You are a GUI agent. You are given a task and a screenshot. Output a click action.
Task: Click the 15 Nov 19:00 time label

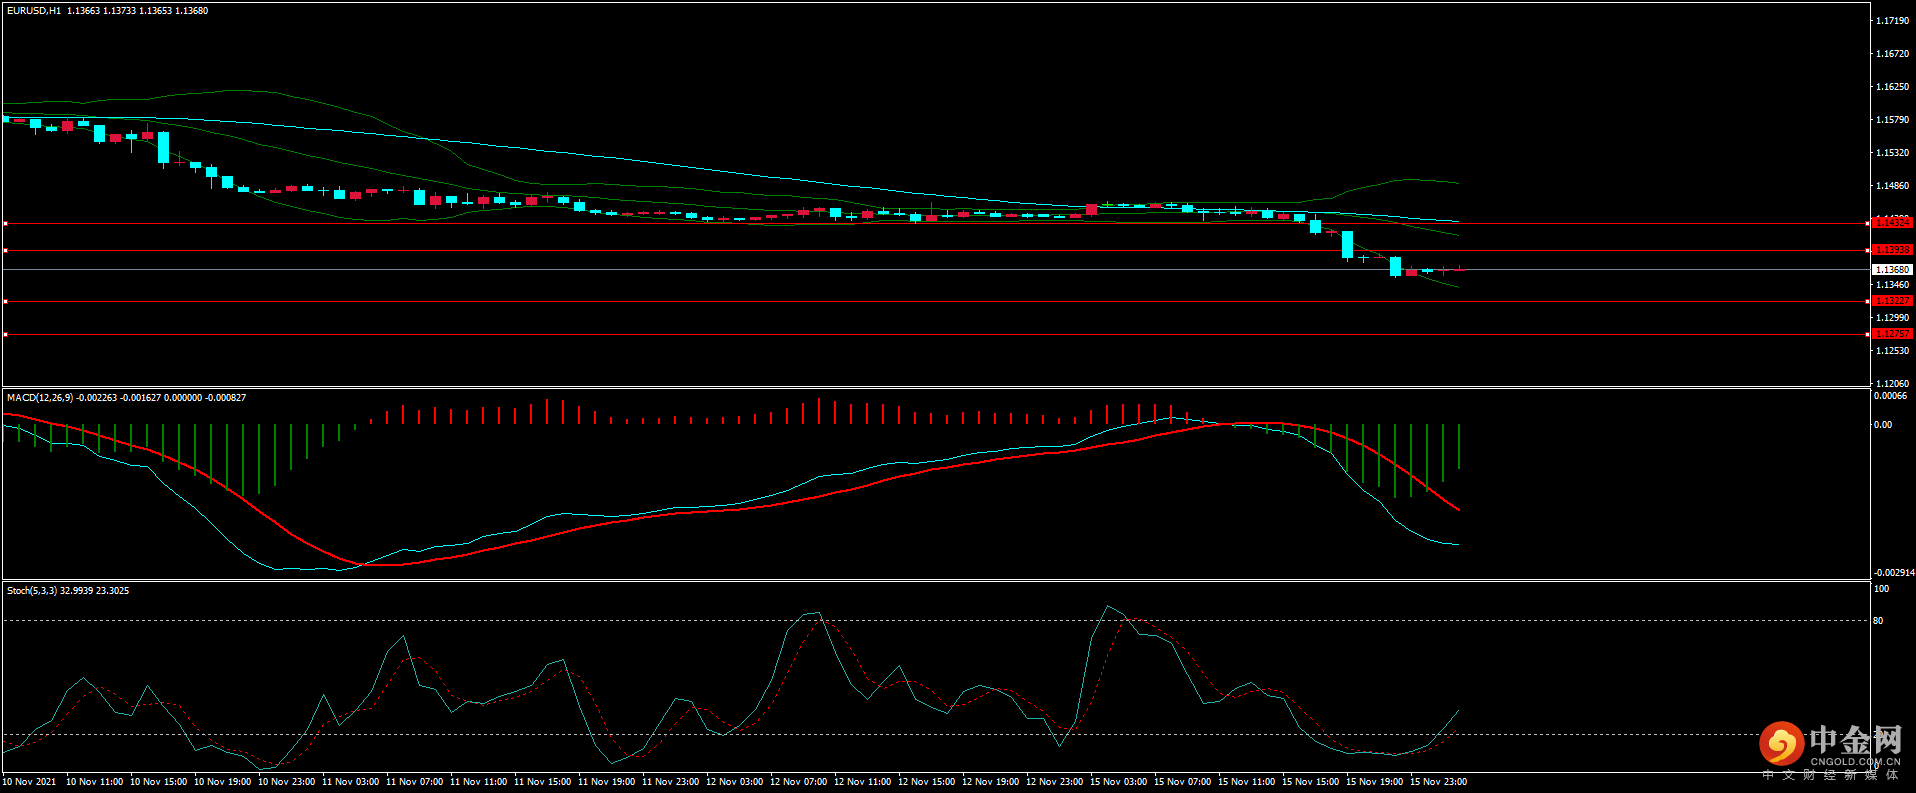(x=1374, y=782)
